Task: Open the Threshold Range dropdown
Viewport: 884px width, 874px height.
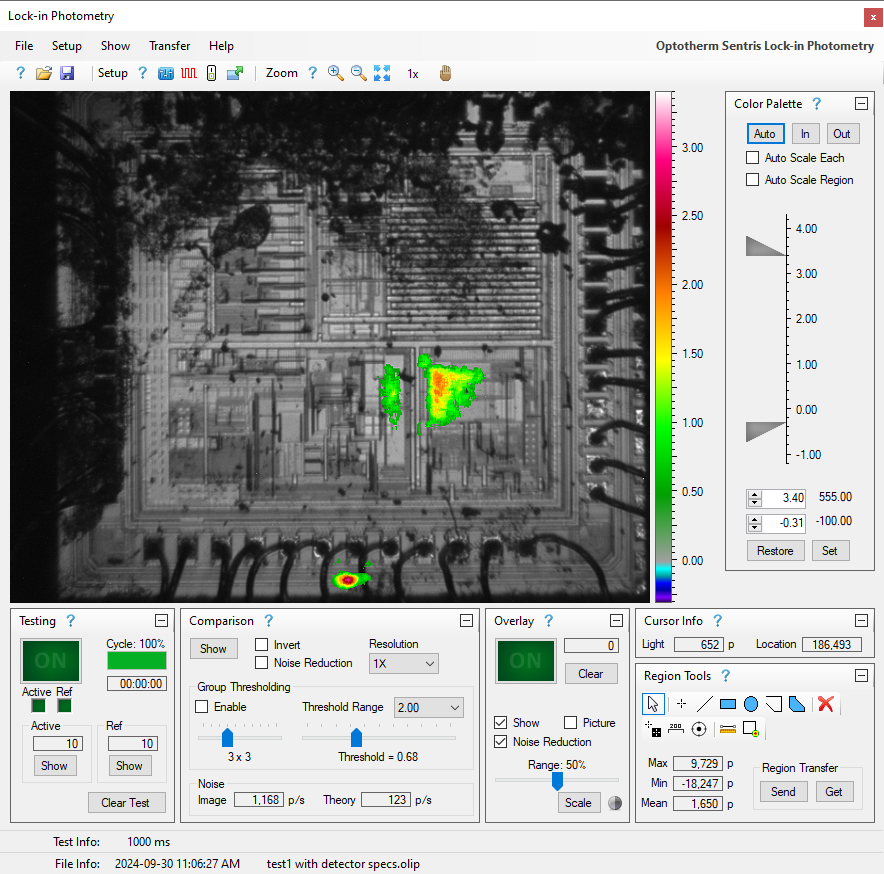Action: 428,707
